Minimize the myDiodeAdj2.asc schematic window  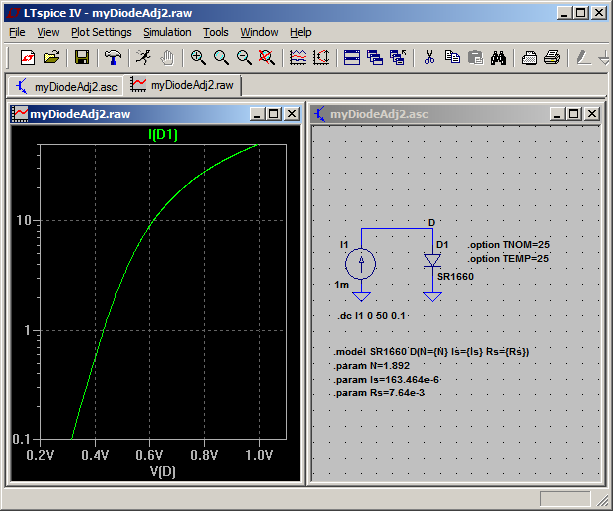click(557, 114)
